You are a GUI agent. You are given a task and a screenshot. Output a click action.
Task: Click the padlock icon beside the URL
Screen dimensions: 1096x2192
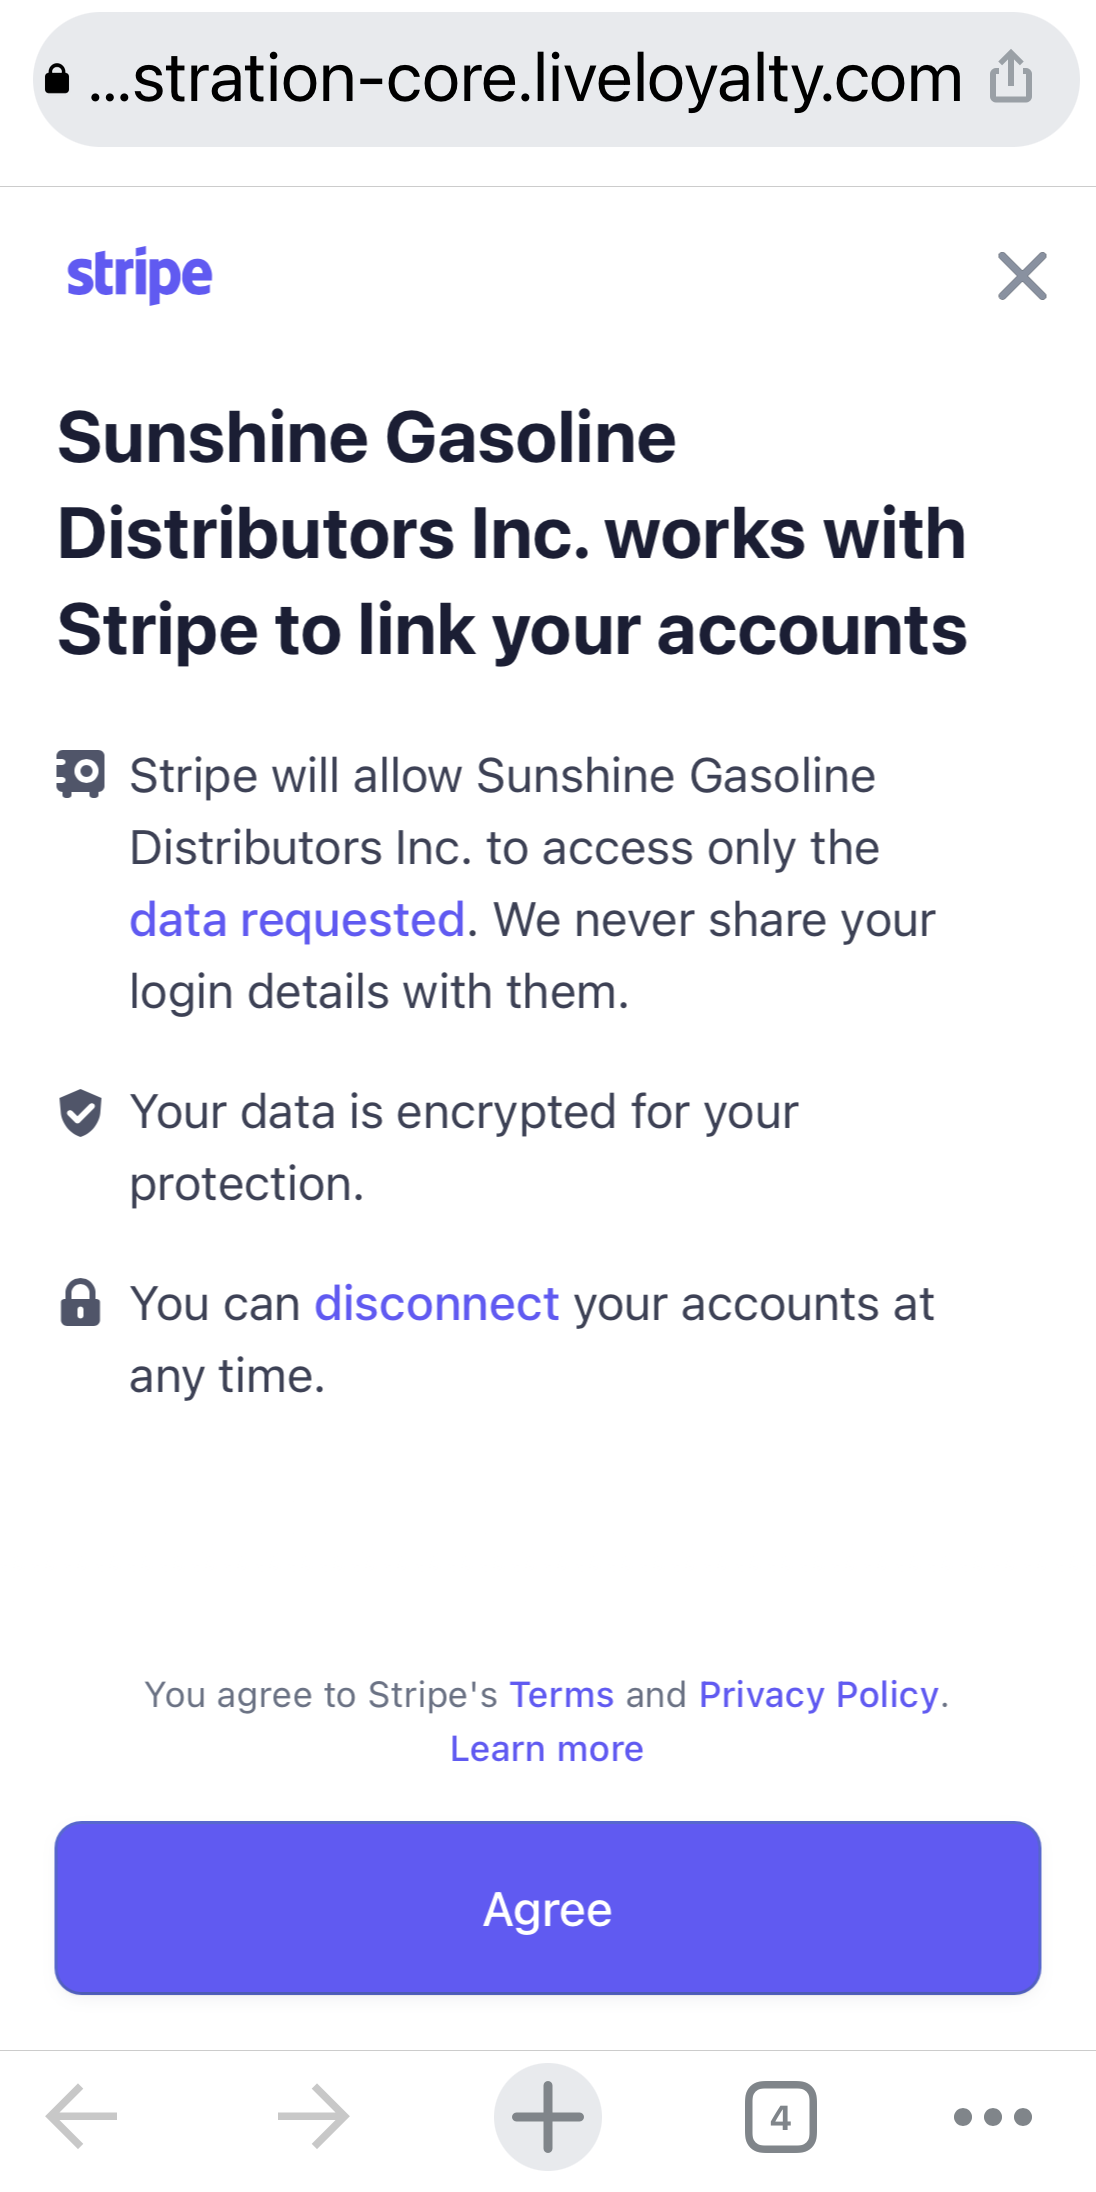pos(58,79)
